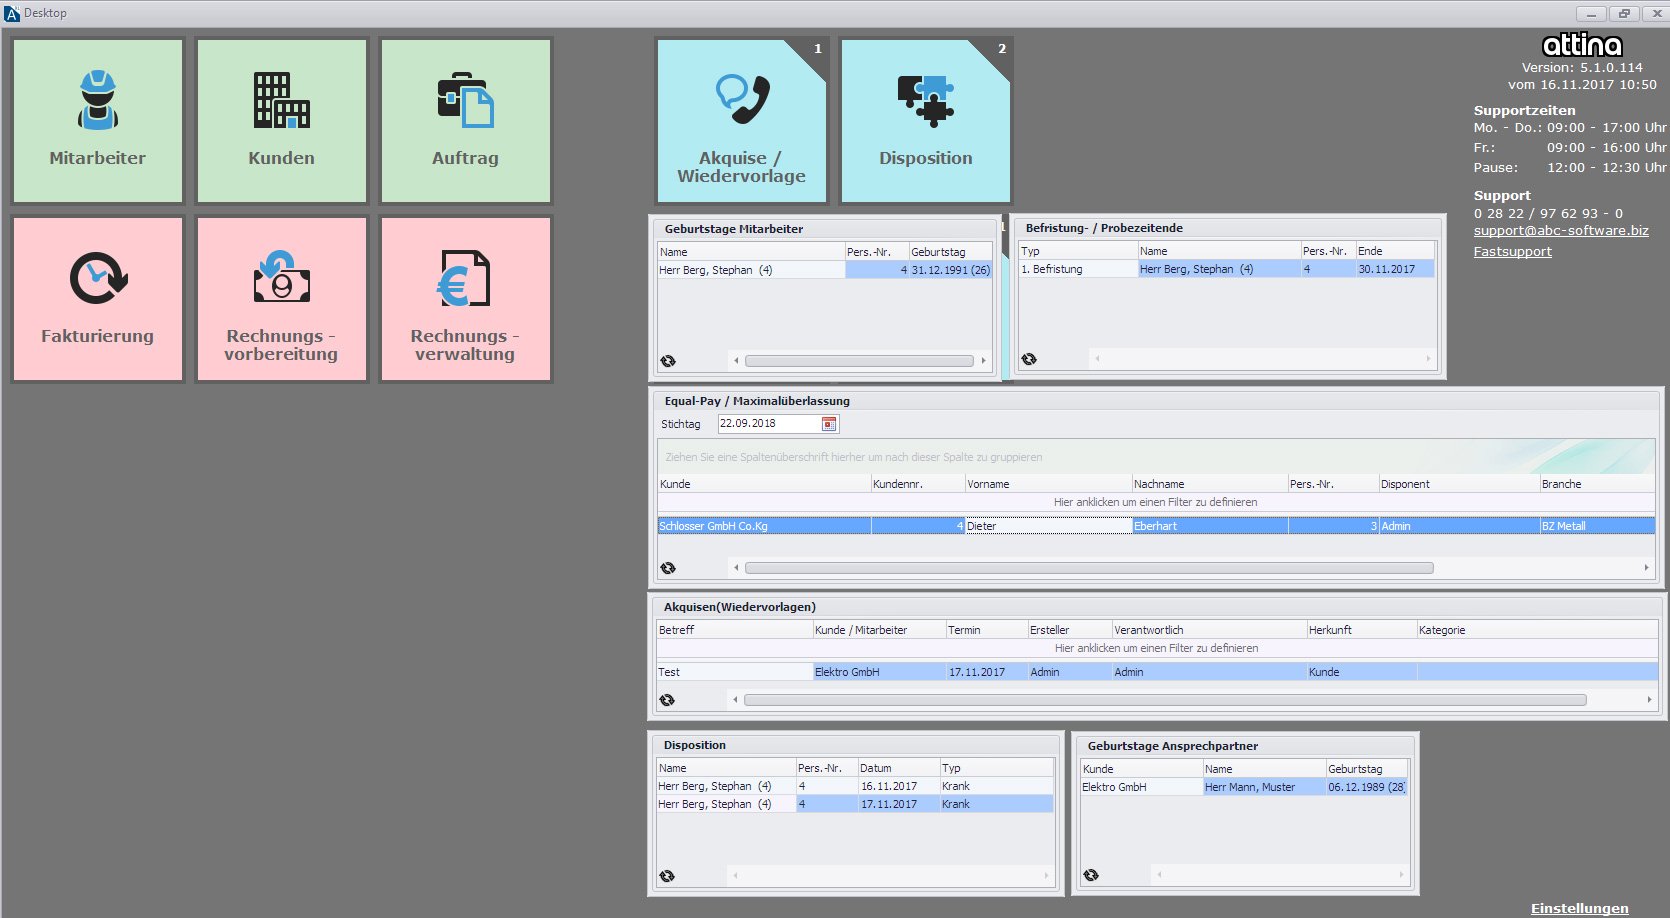Open the Einstellungen link

pos(1579,908)
